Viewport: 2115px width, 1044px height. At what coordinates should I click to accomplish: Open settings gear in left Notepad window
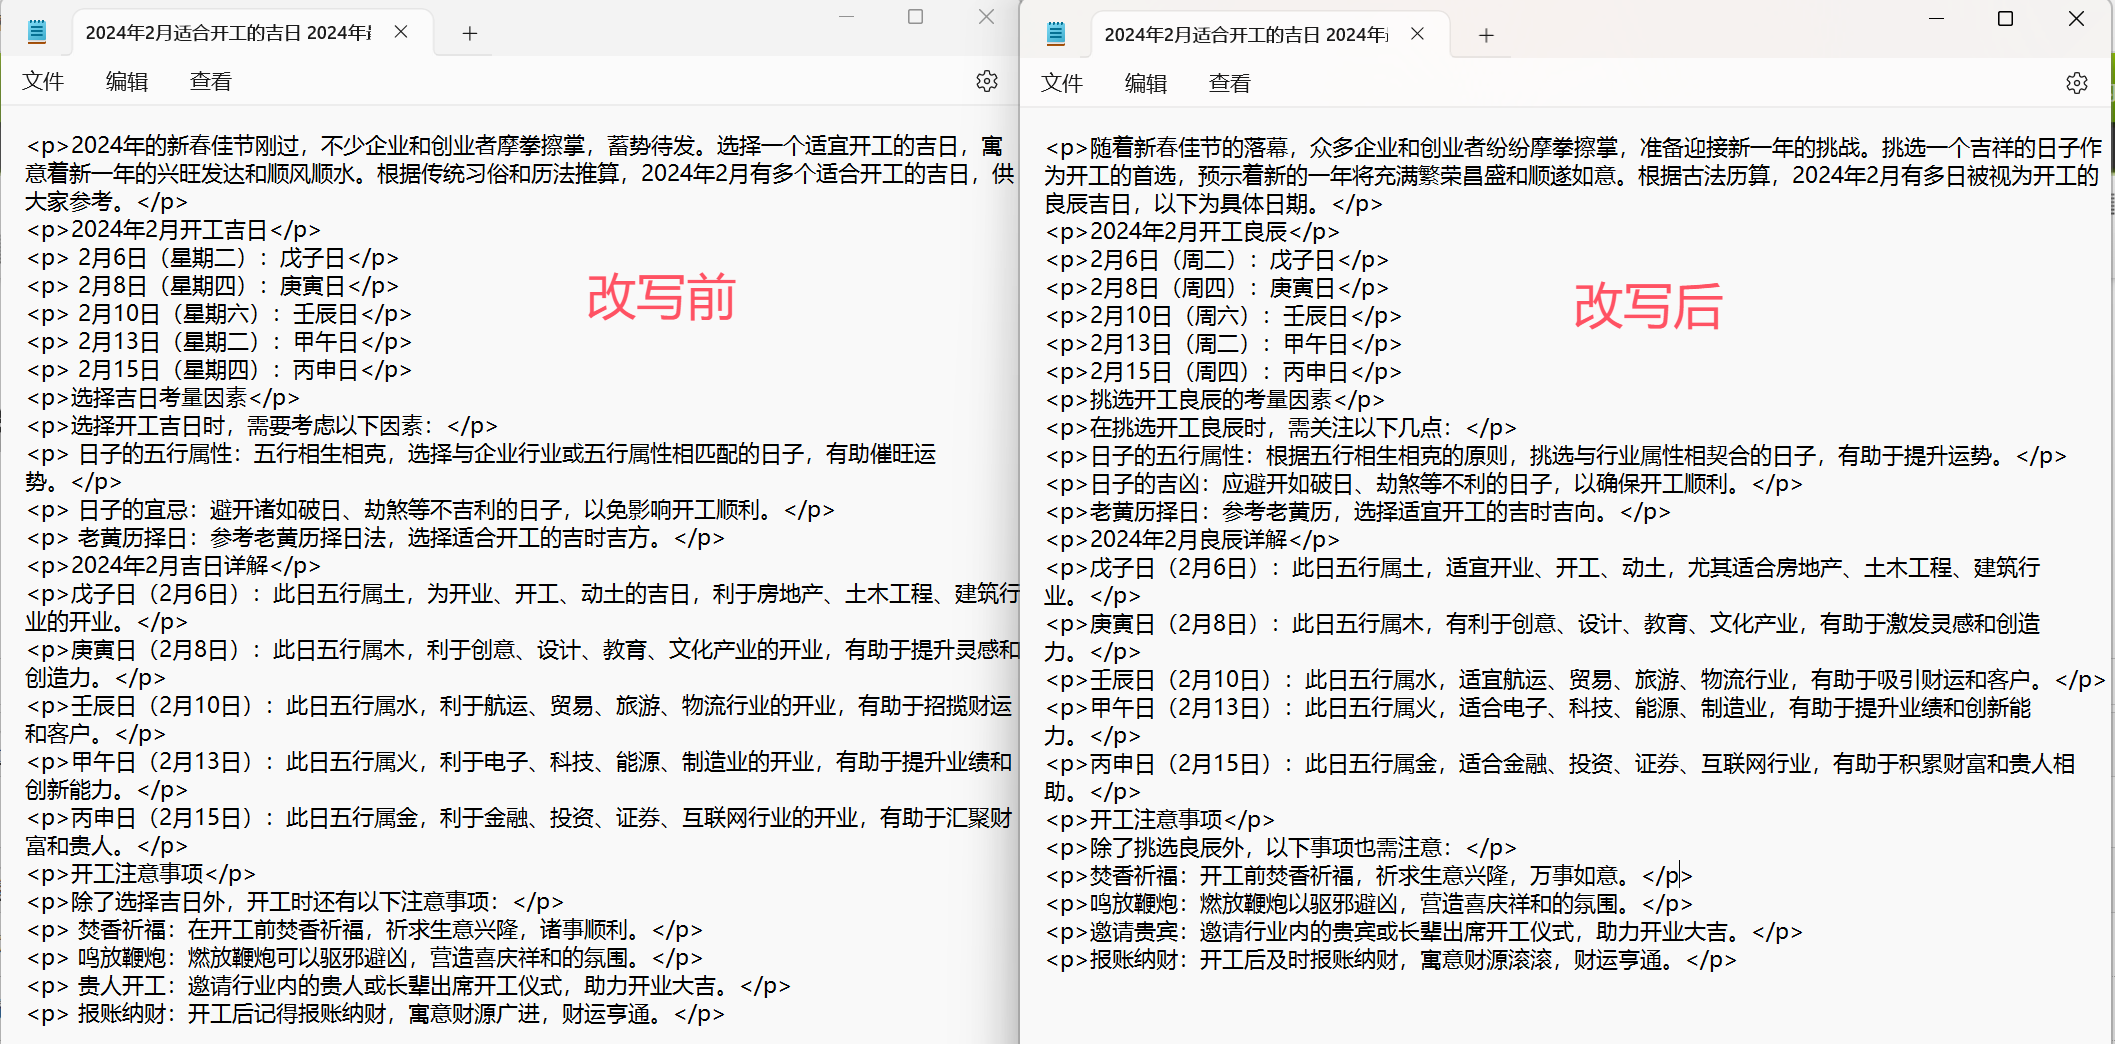(987, 81)
